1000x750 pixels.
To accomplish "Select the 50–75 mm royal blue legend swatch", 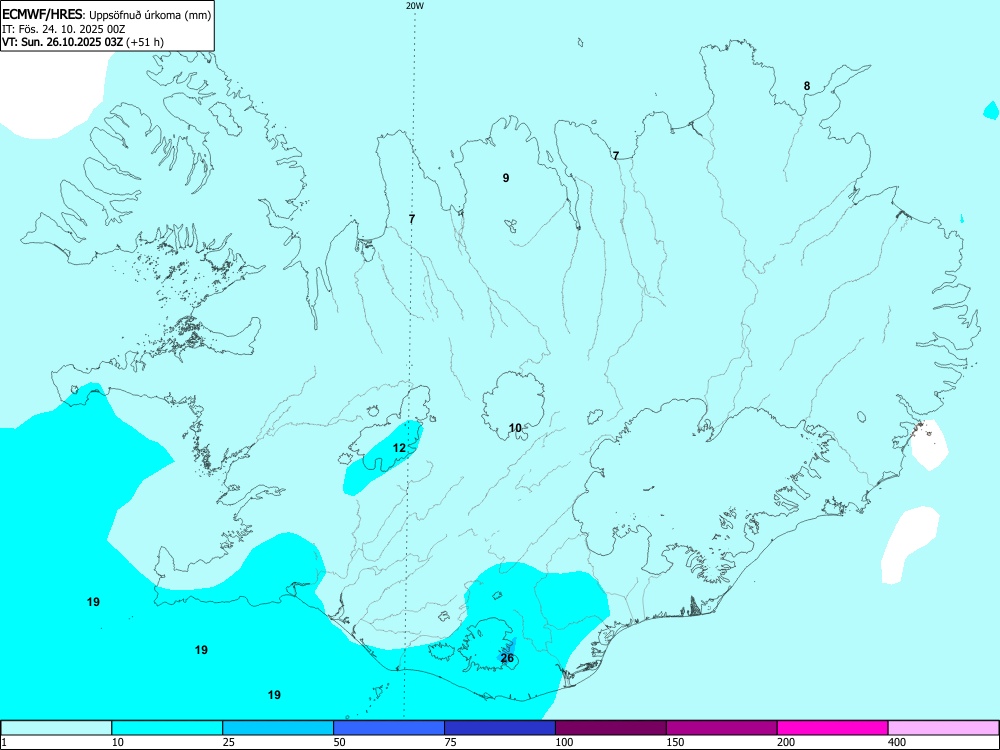I will point(389,728).
